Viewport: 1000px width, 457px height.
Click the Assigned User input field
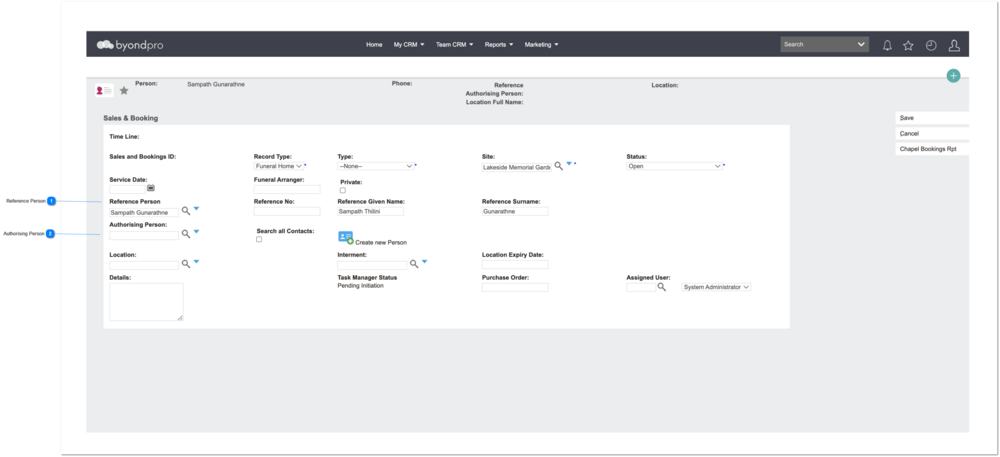[x=640, y=287]
